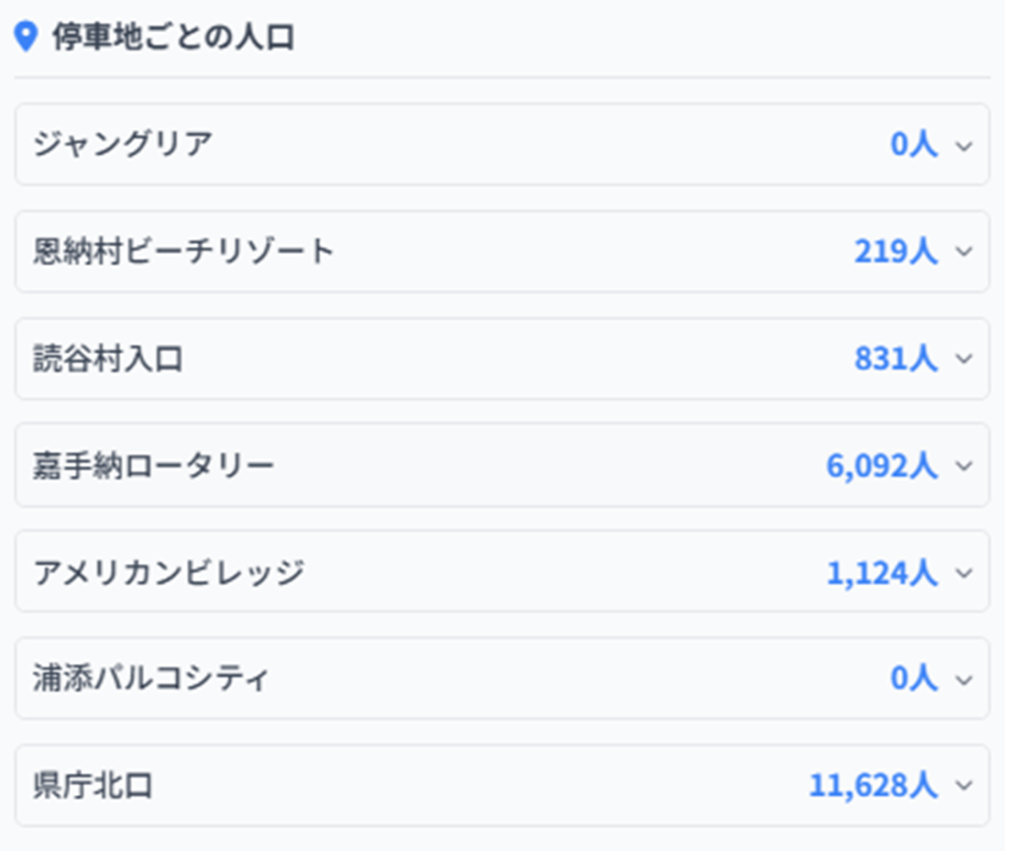This screenshot has width=1024, height=851.
Task: Expand the 県庁北口 chevron arrow
Action: pyautogui.click(x=964, y=786)
